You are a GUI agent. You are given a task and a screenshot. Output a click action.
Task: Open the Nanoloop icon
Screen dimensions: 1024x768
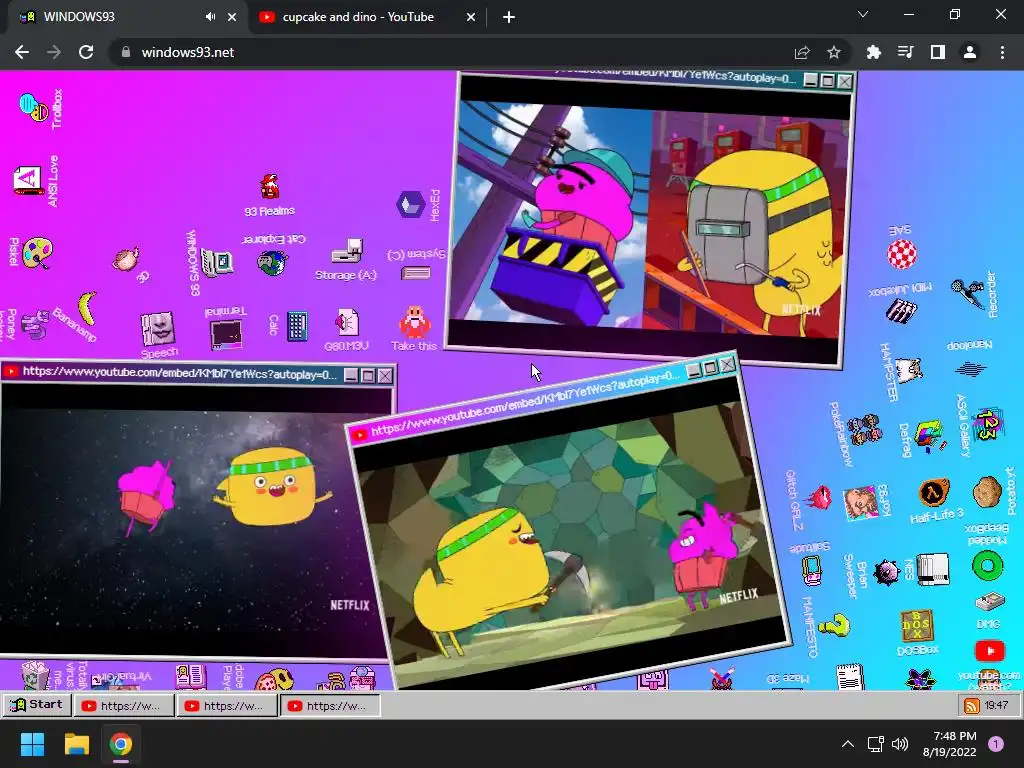pos(970,369)
